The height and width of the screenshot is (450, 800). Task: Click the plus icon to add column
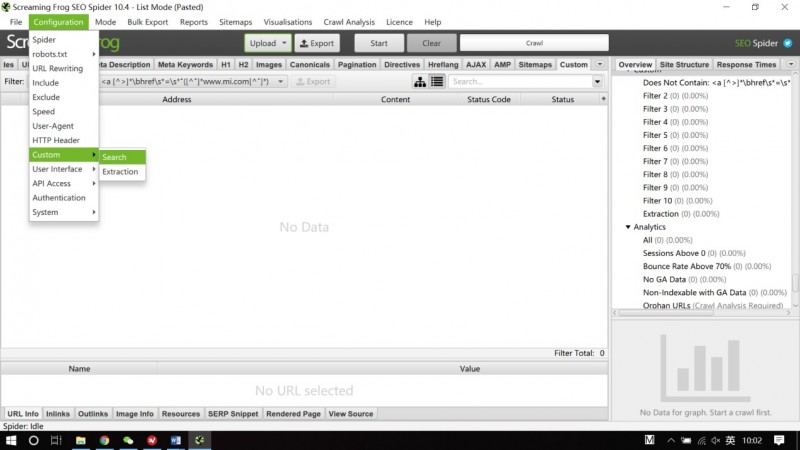click(603, 100)
